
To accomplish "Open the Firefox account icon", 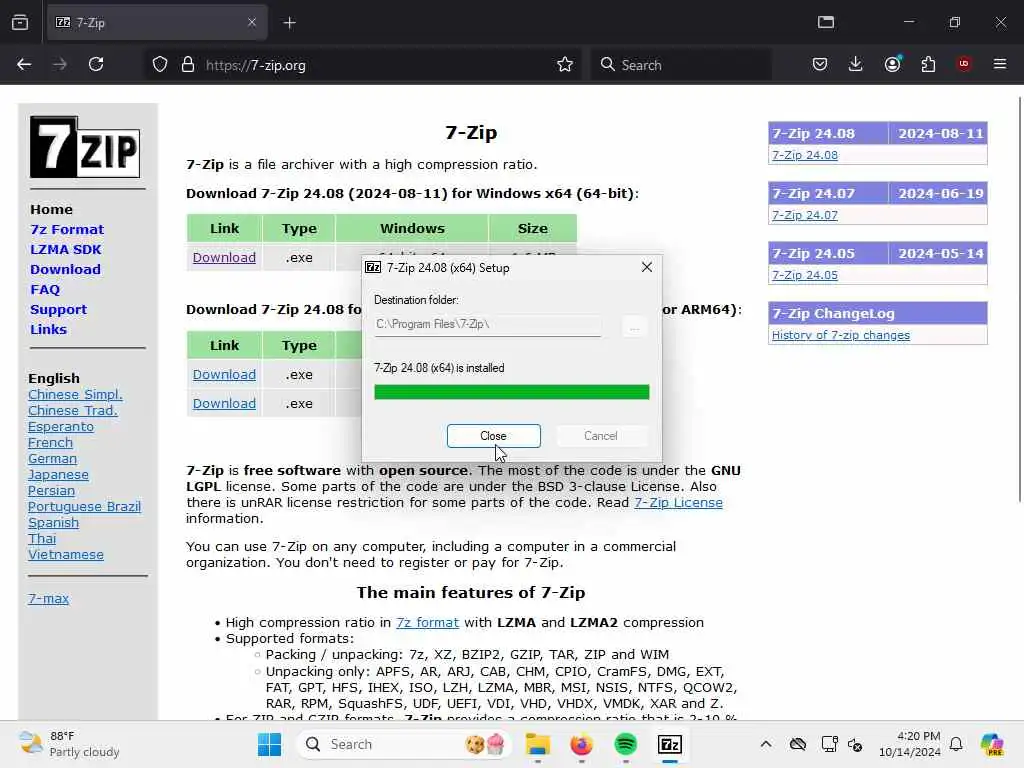I will click(892, 65).
